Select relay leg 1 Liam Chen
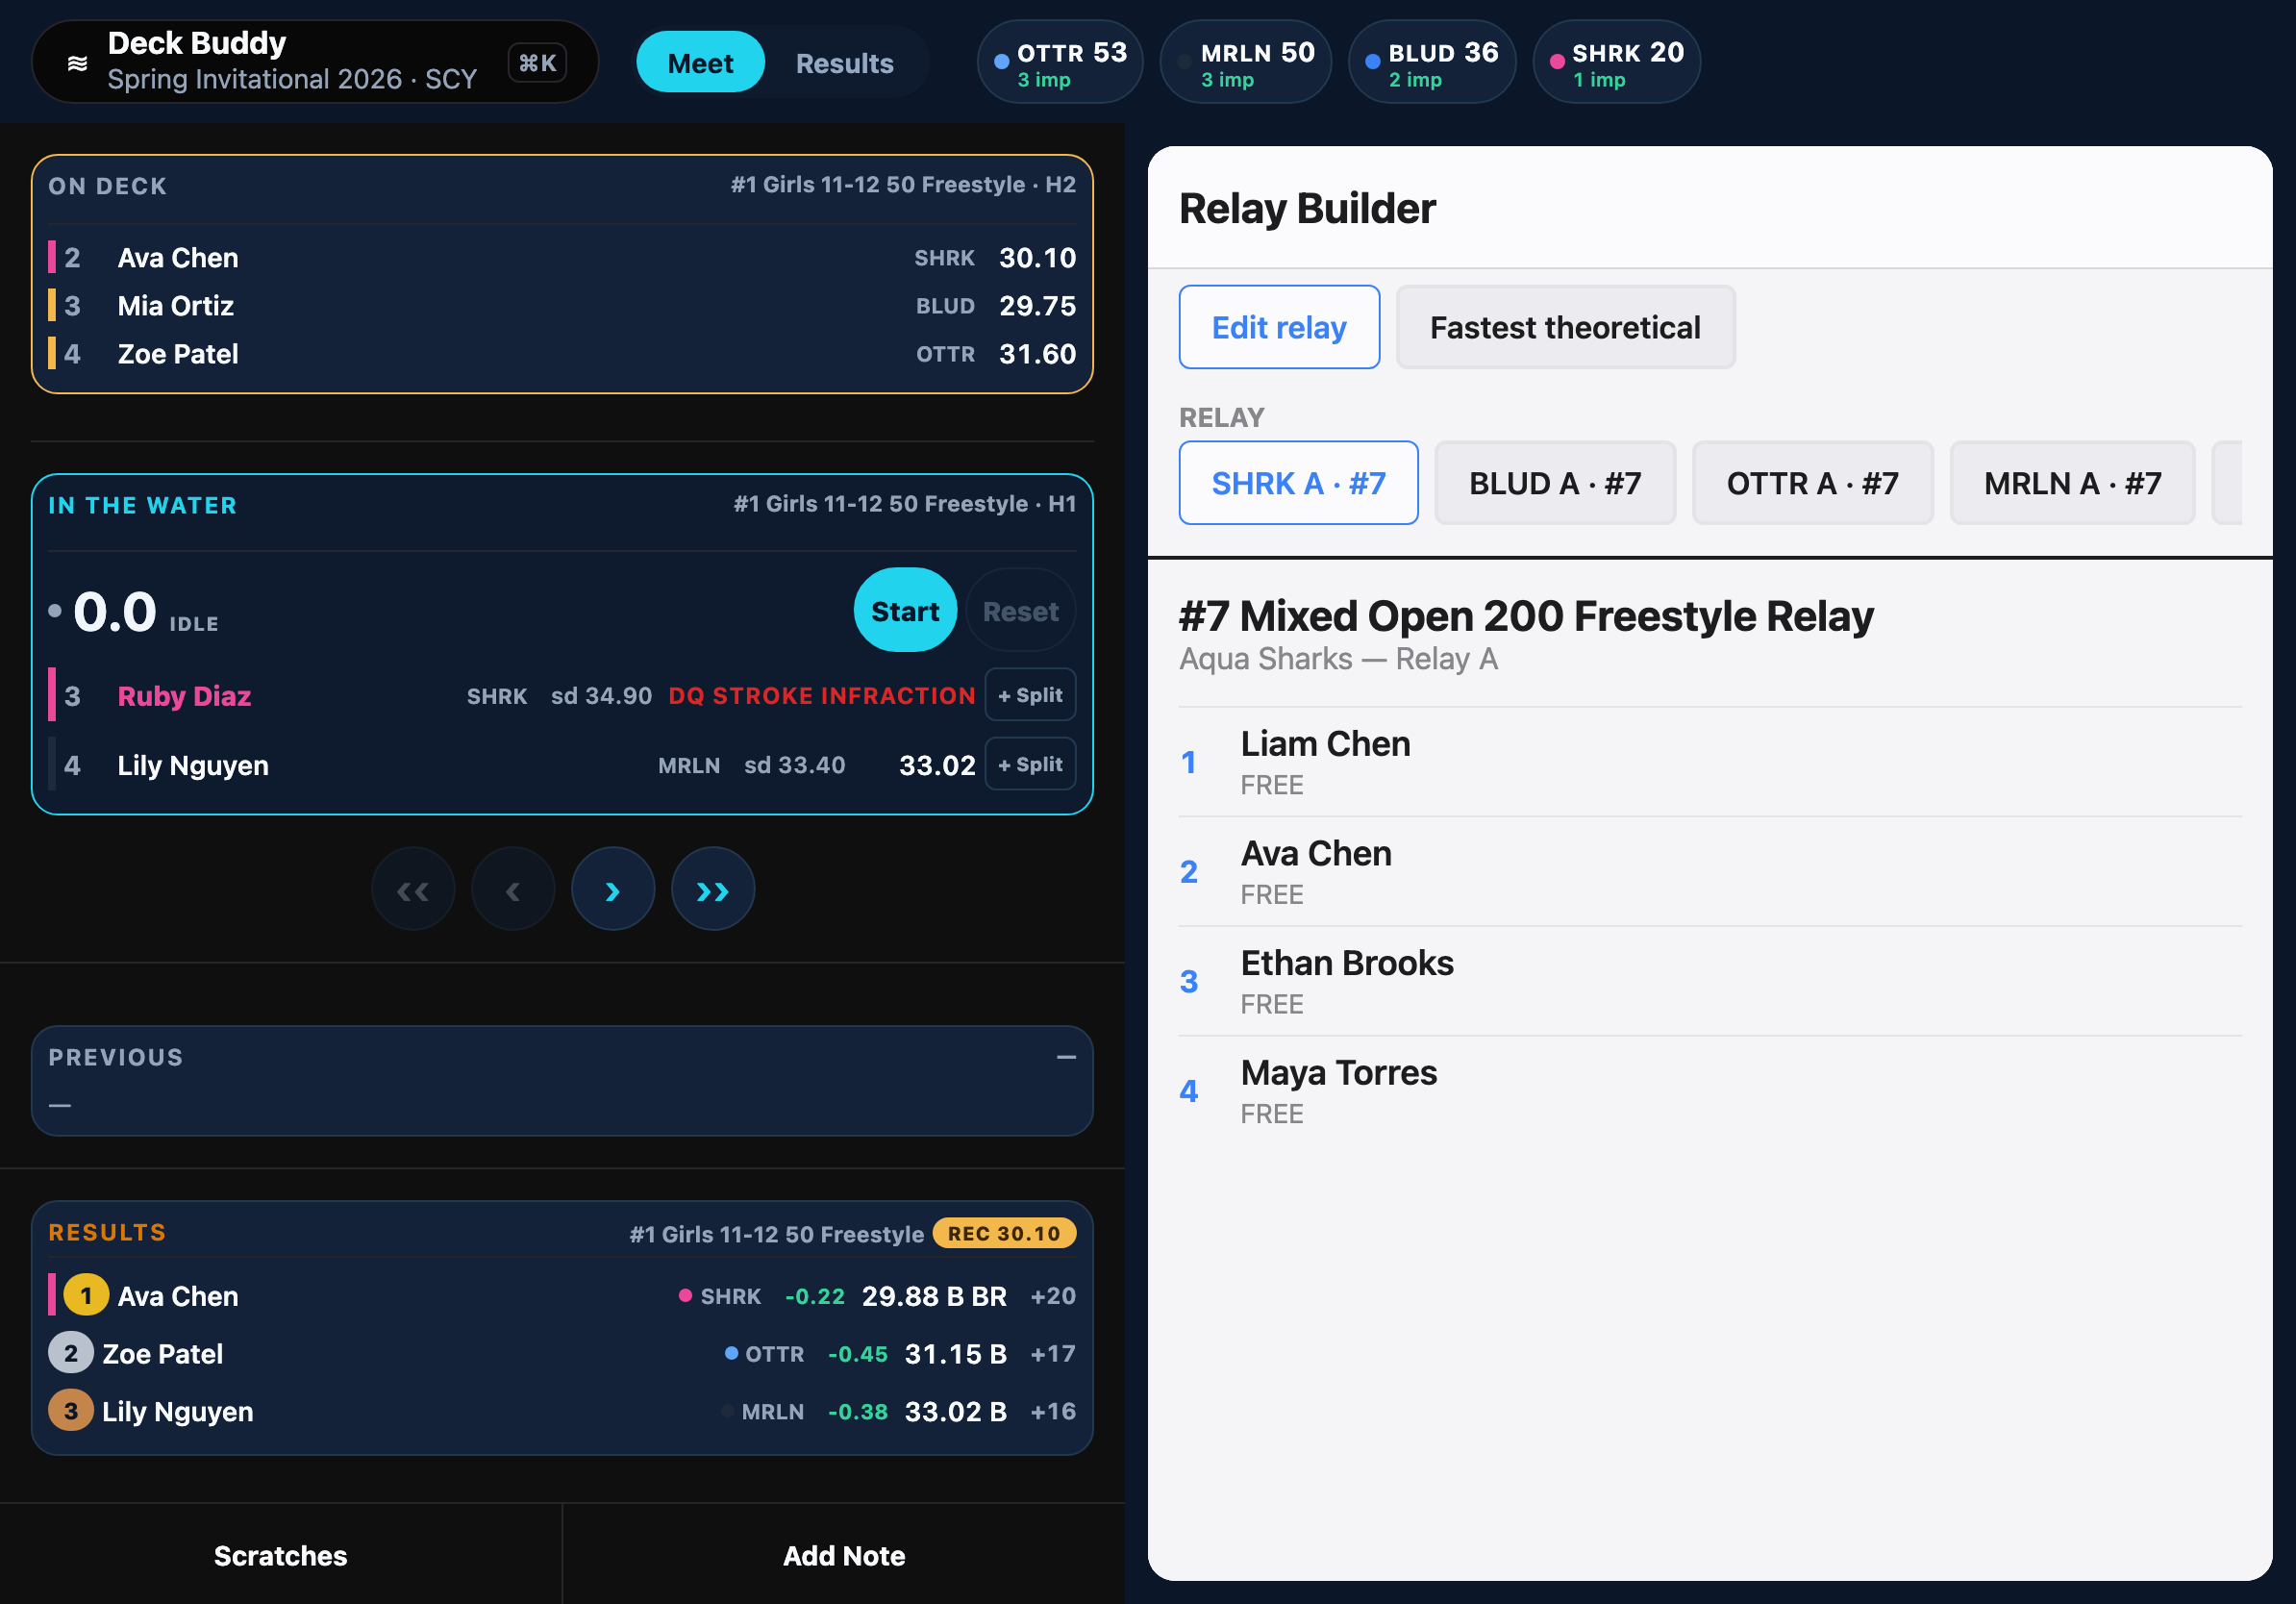2296x1604 pixels. (1710, 762)
